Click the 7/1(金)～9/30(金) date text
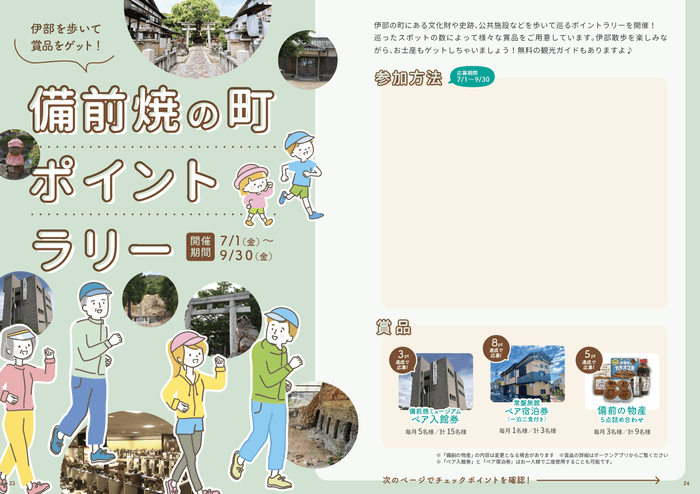Screen dimensions: 700x494 [247, 248]
